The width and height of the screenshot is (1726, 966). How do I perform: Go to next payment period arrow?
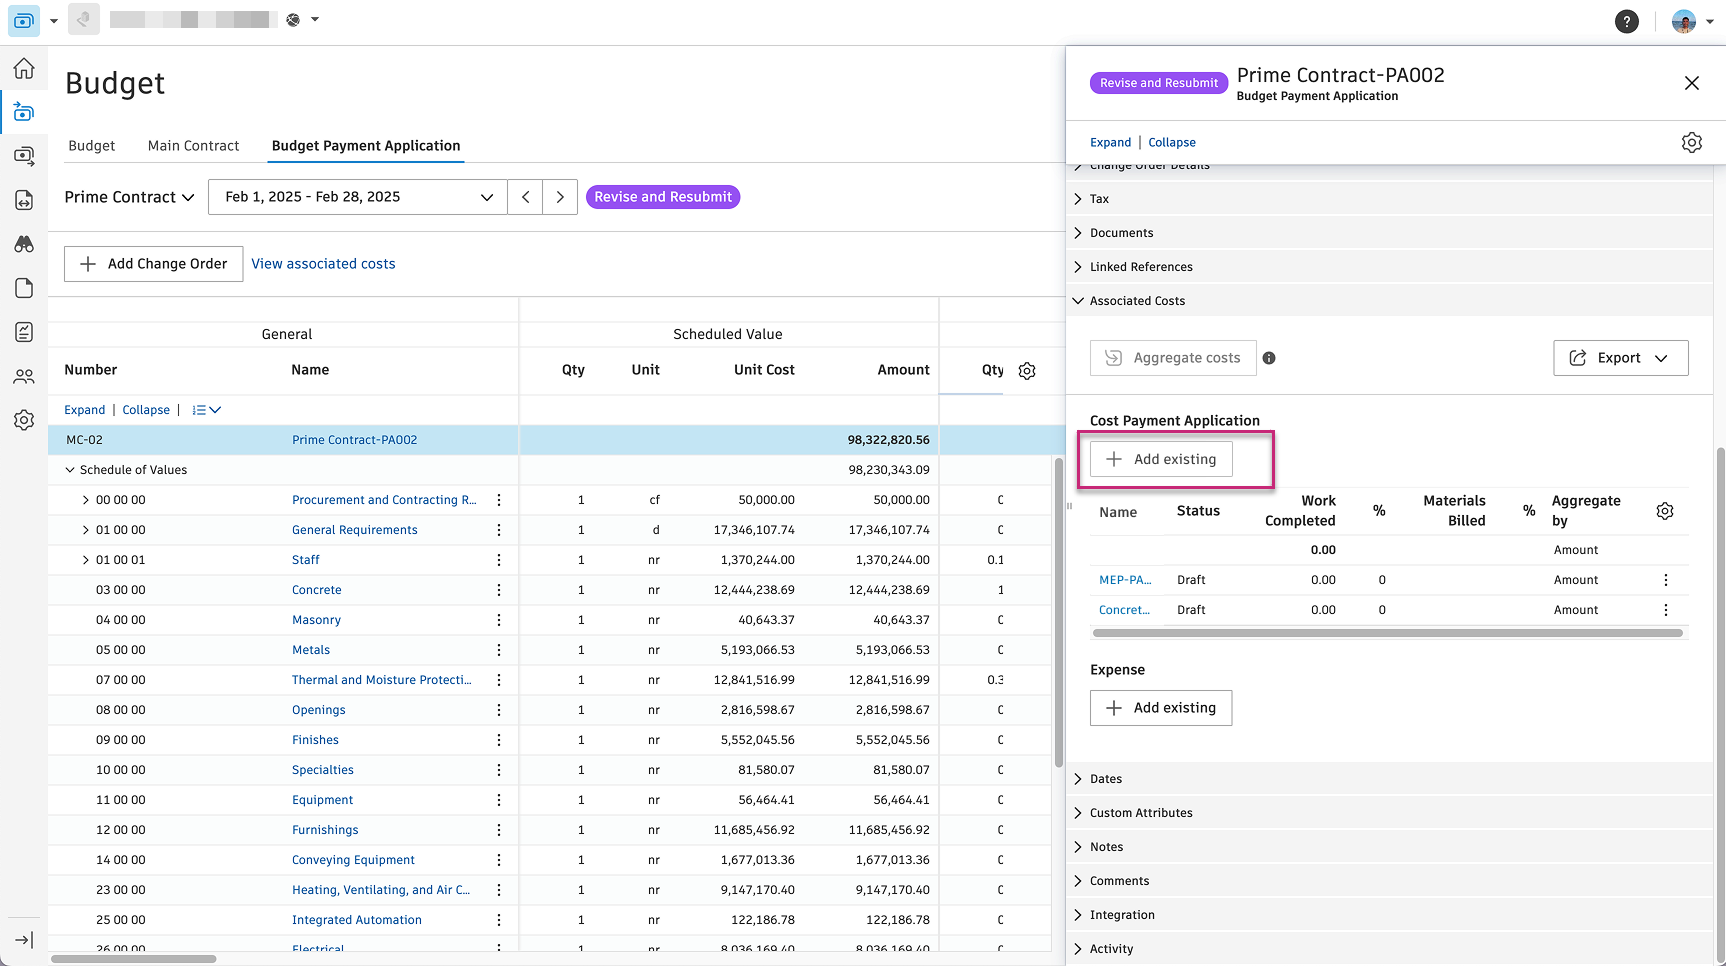click(560, 197)
